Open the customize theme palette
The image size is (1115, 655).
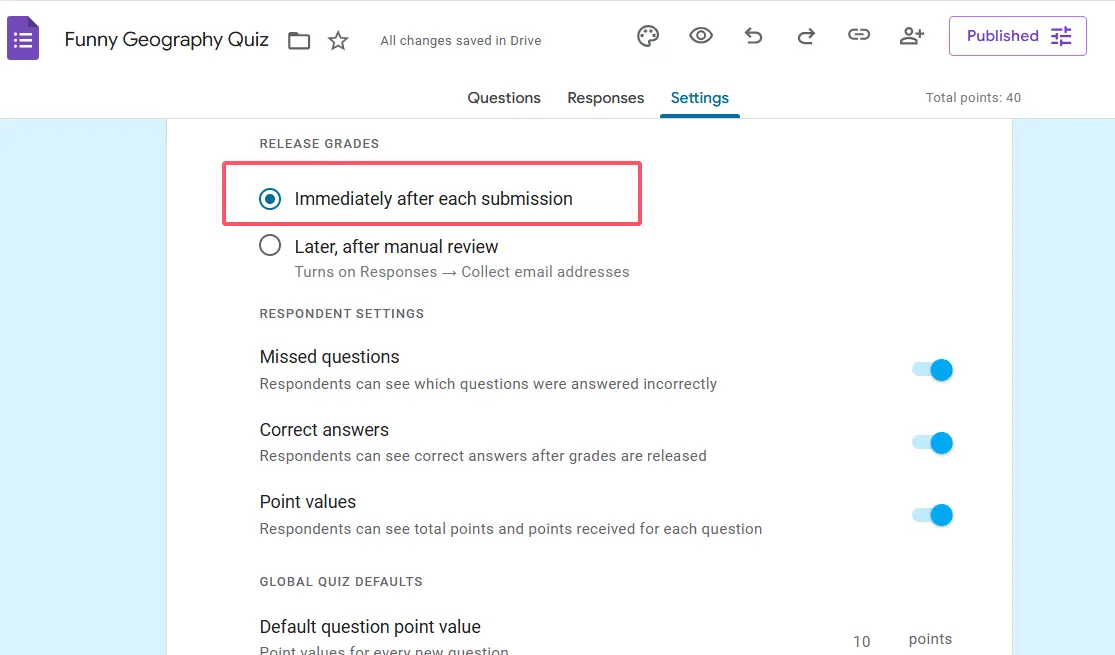(x=648, y=36)
